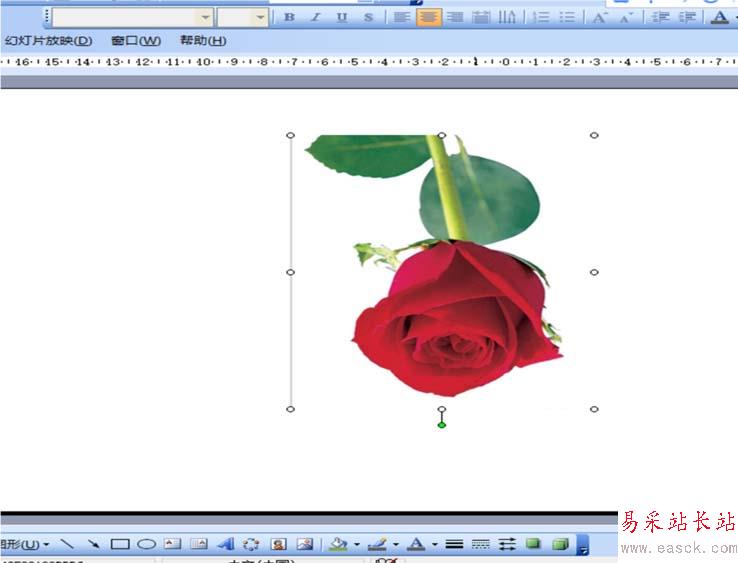
Task: Apply distributed alignment
Action: (481, 17)
